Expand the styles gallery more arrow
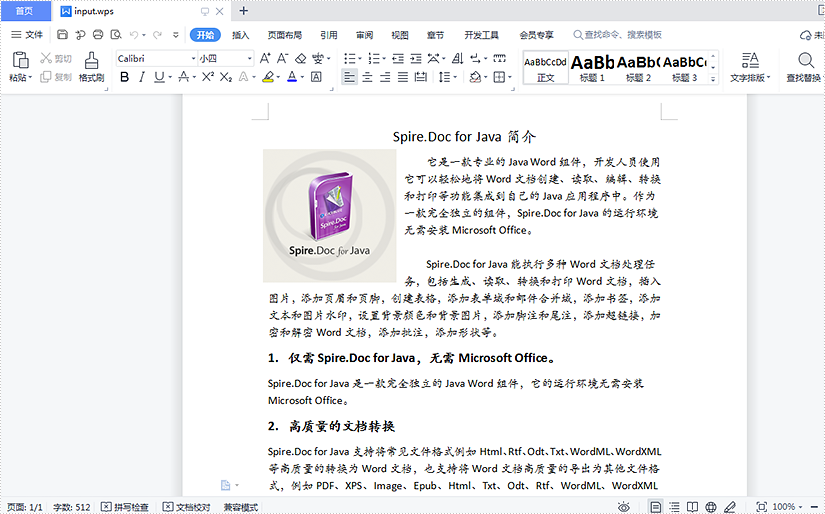825x514 pixels. (x=713, y=78)
